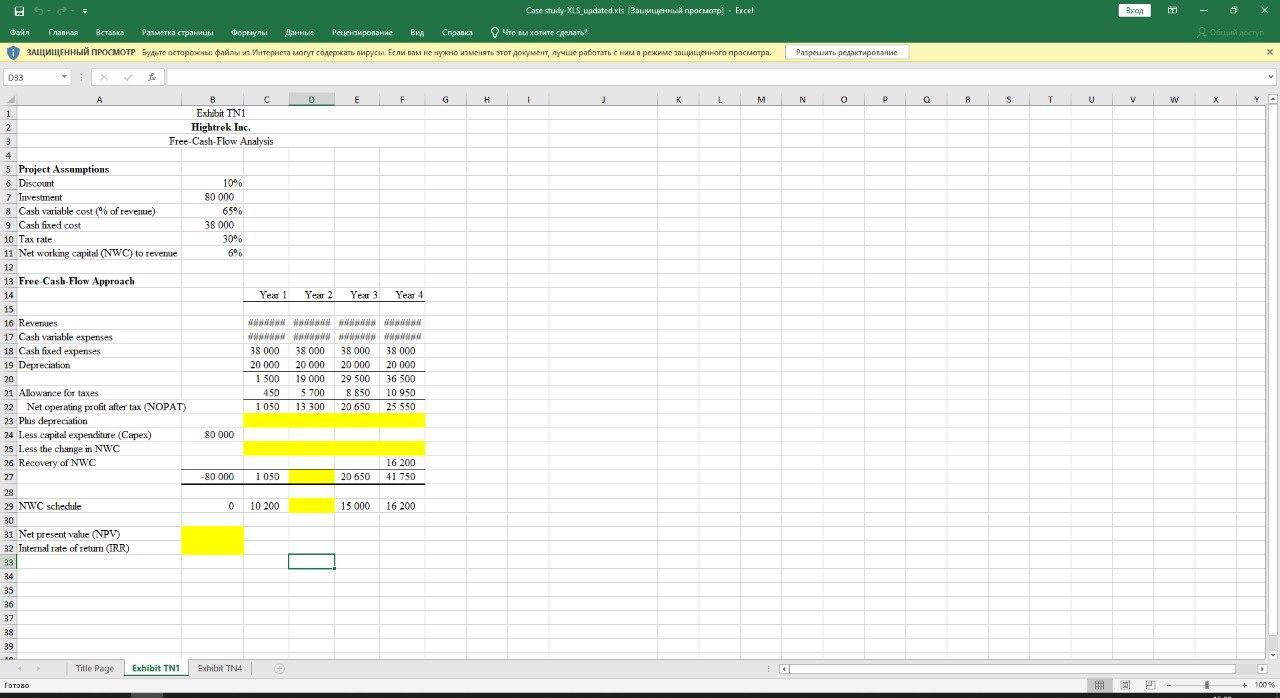Select column D header

point(312,100)
